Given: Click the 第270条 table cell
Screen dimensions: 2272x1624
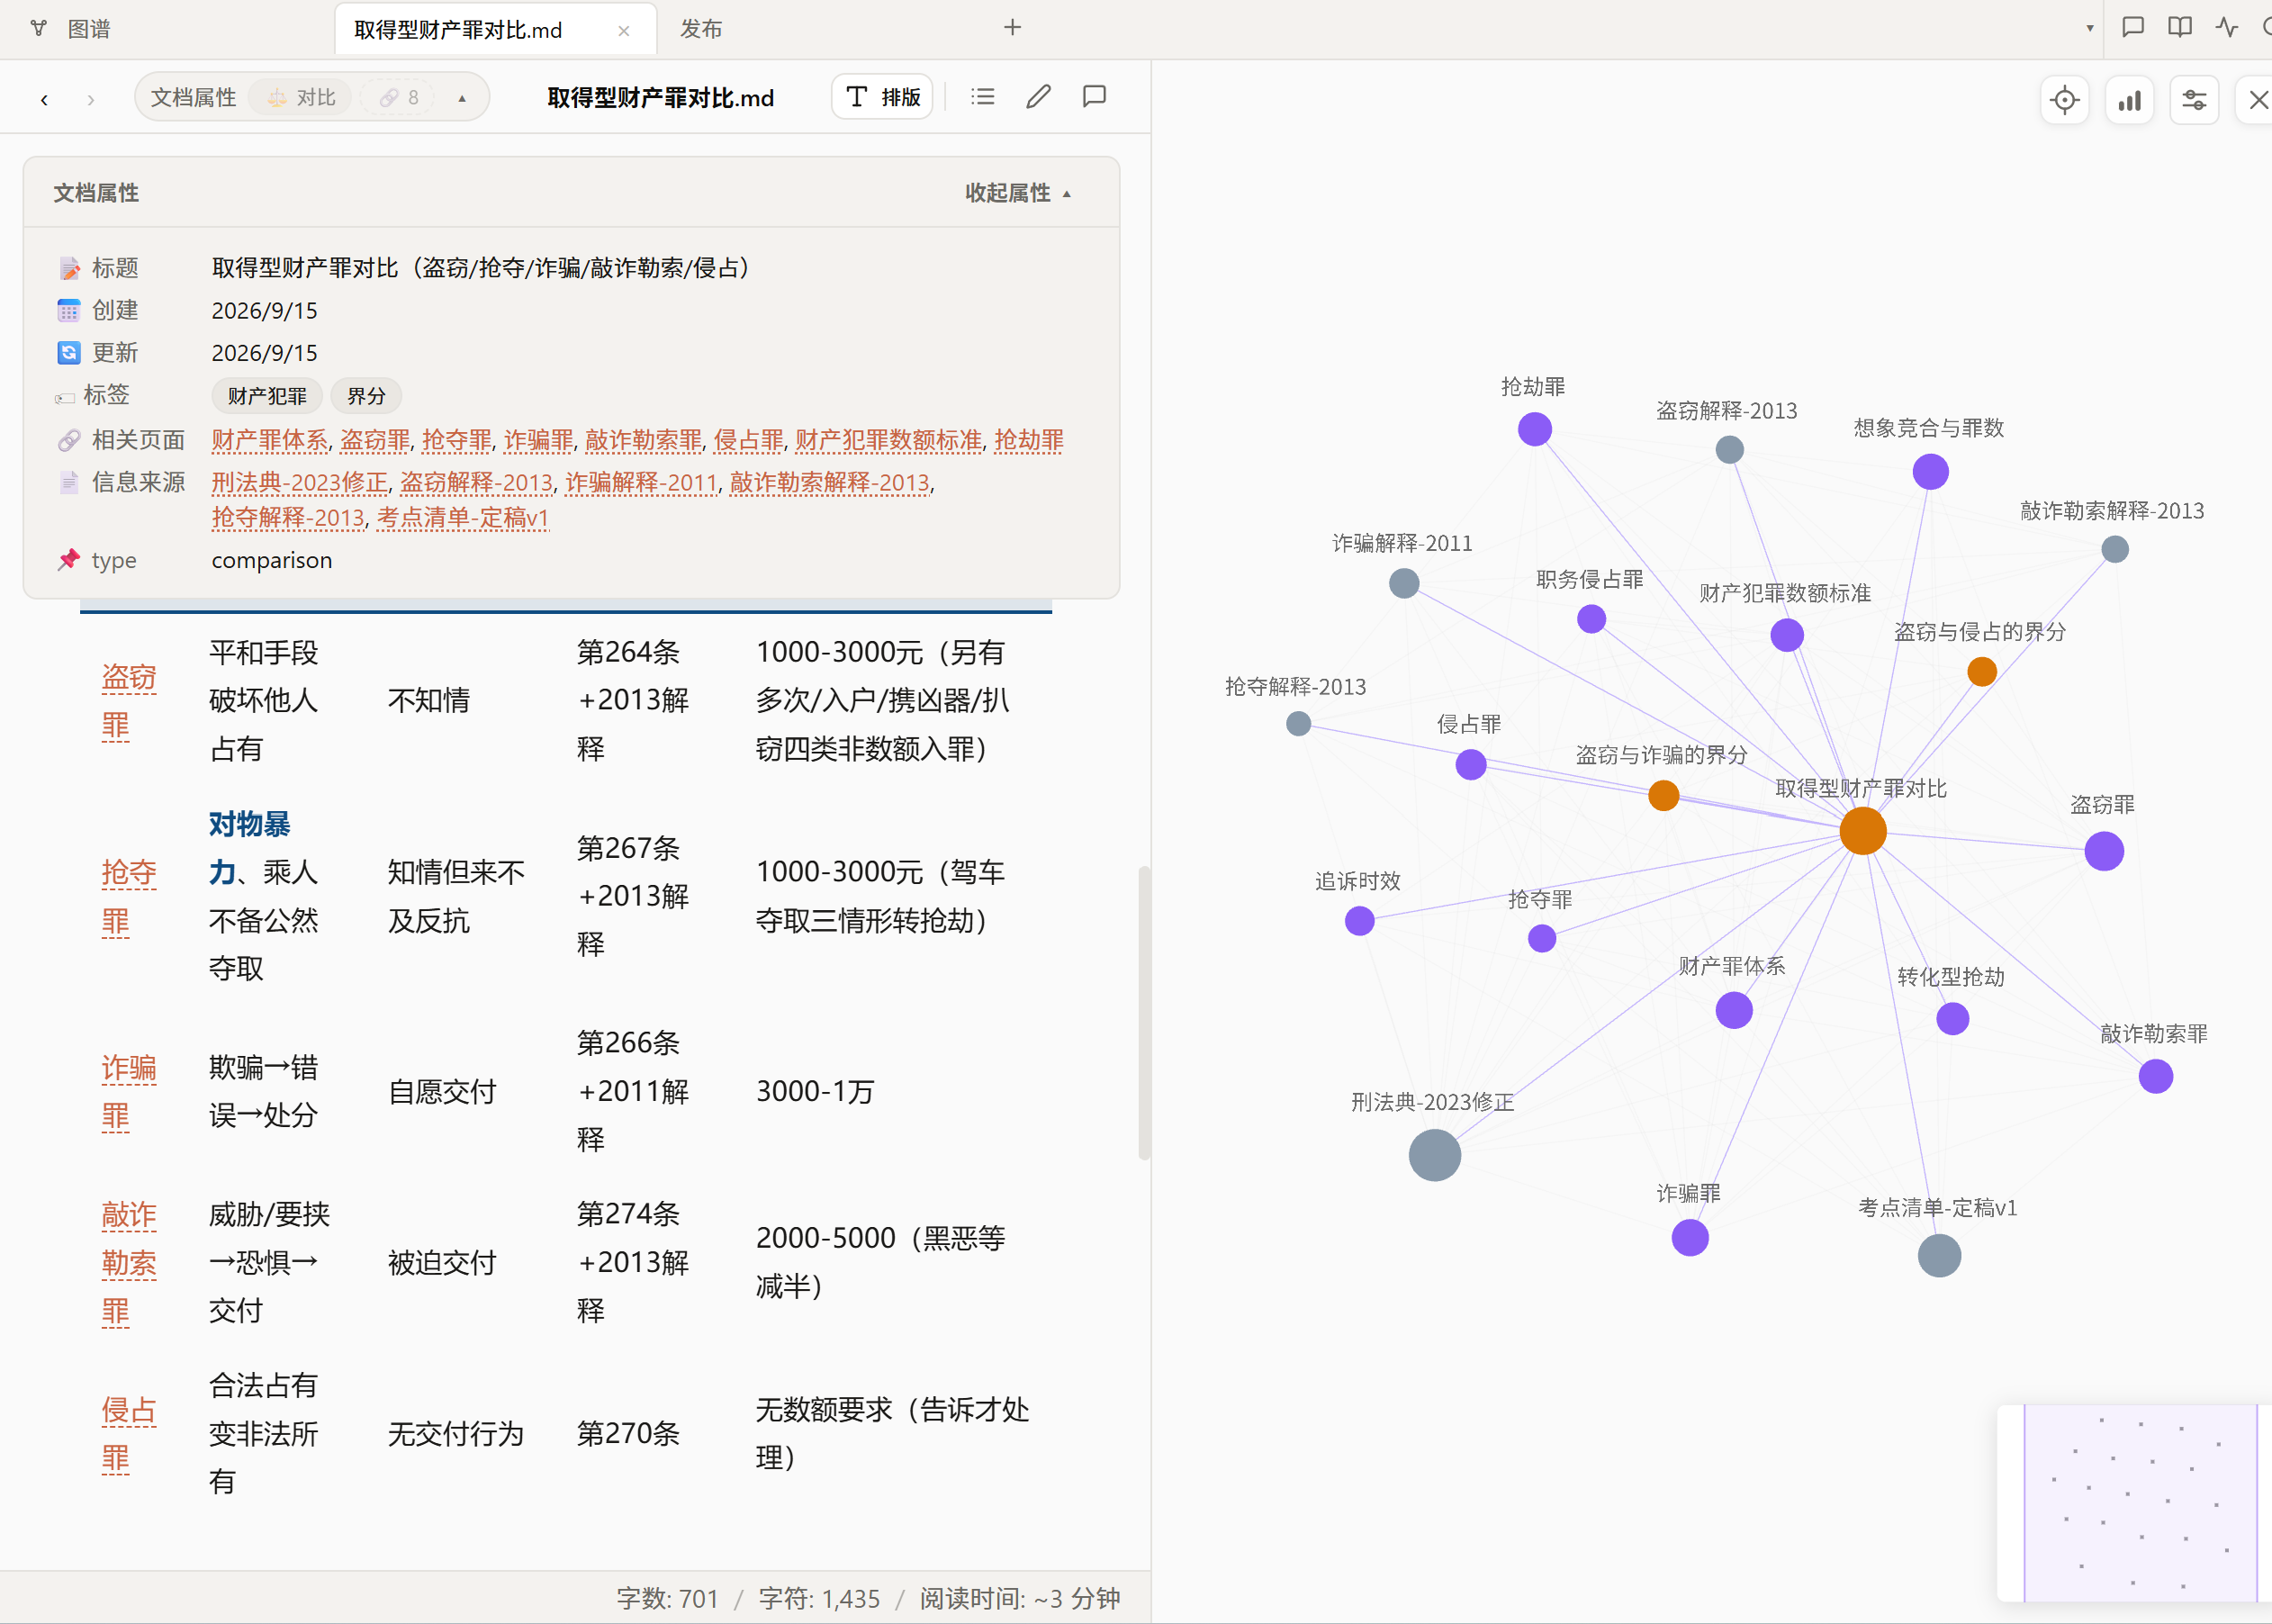Looking at the screenshot, I should (628, 1434).
